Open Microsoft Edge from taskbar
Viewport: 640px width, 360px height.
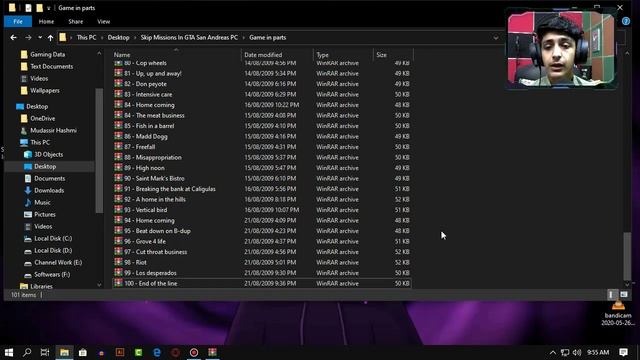point(157,352)
